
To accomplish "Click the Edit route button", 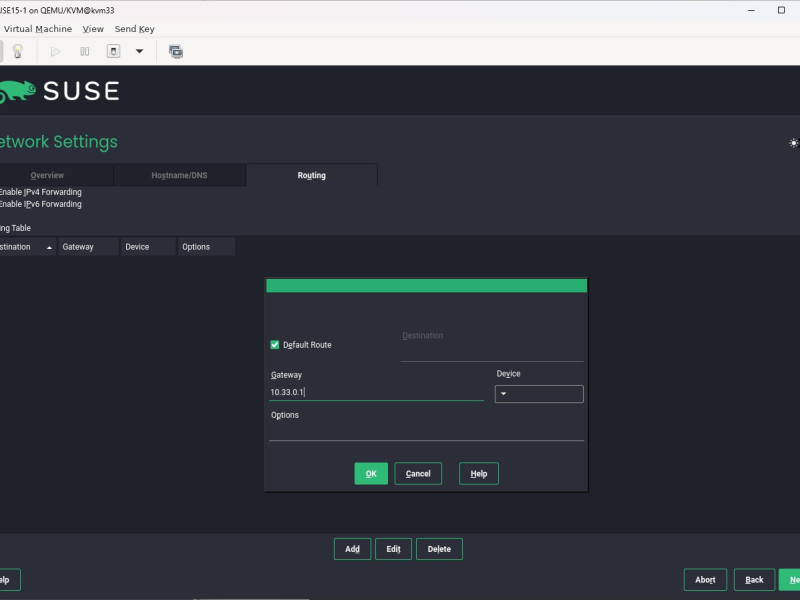I will pyautogui.click(x=393, y=549).
